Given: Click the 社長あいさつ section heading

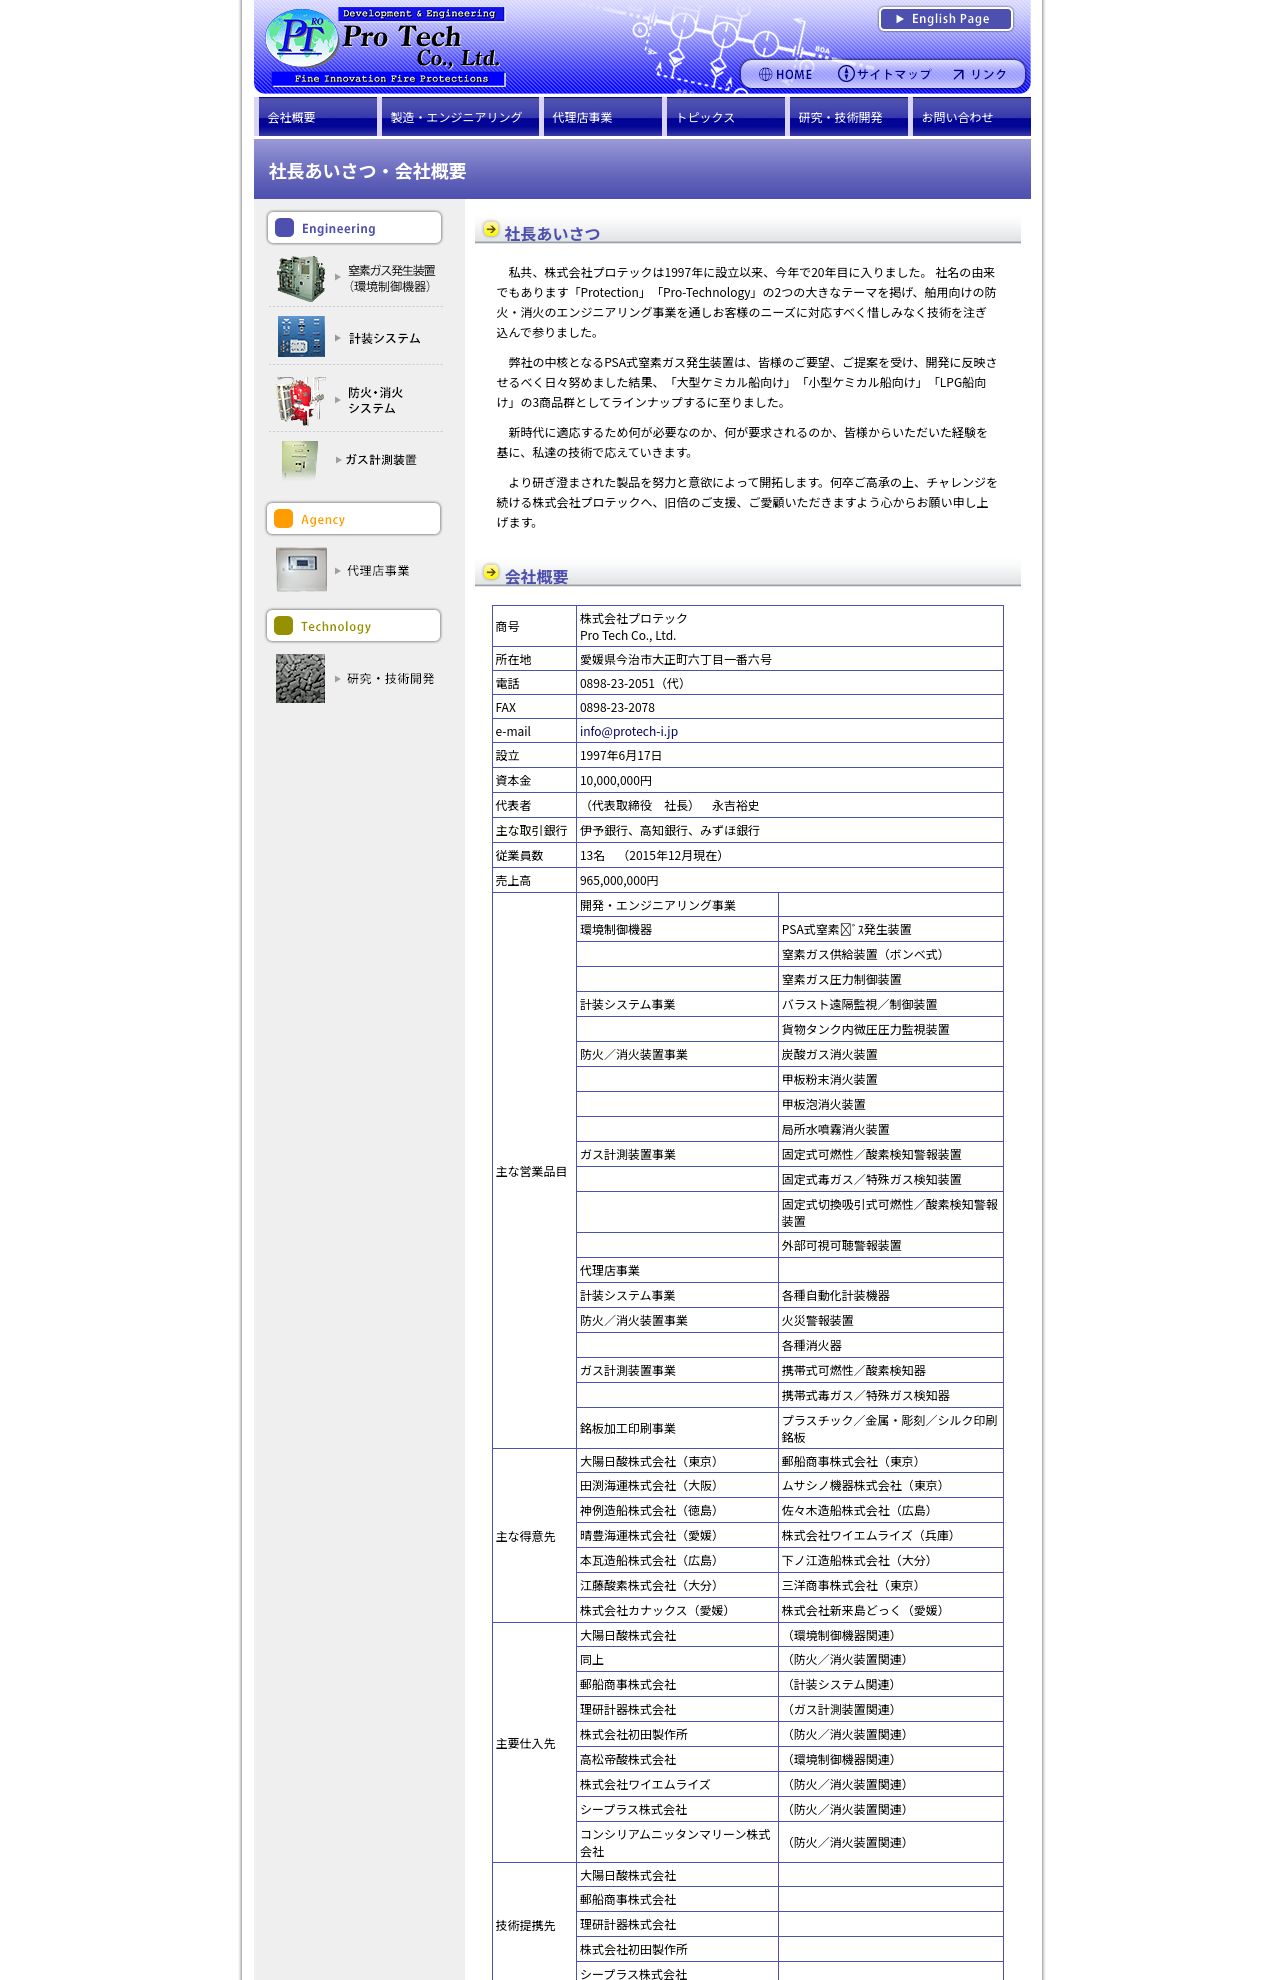Looking at the screenshot, I should 552,234.
